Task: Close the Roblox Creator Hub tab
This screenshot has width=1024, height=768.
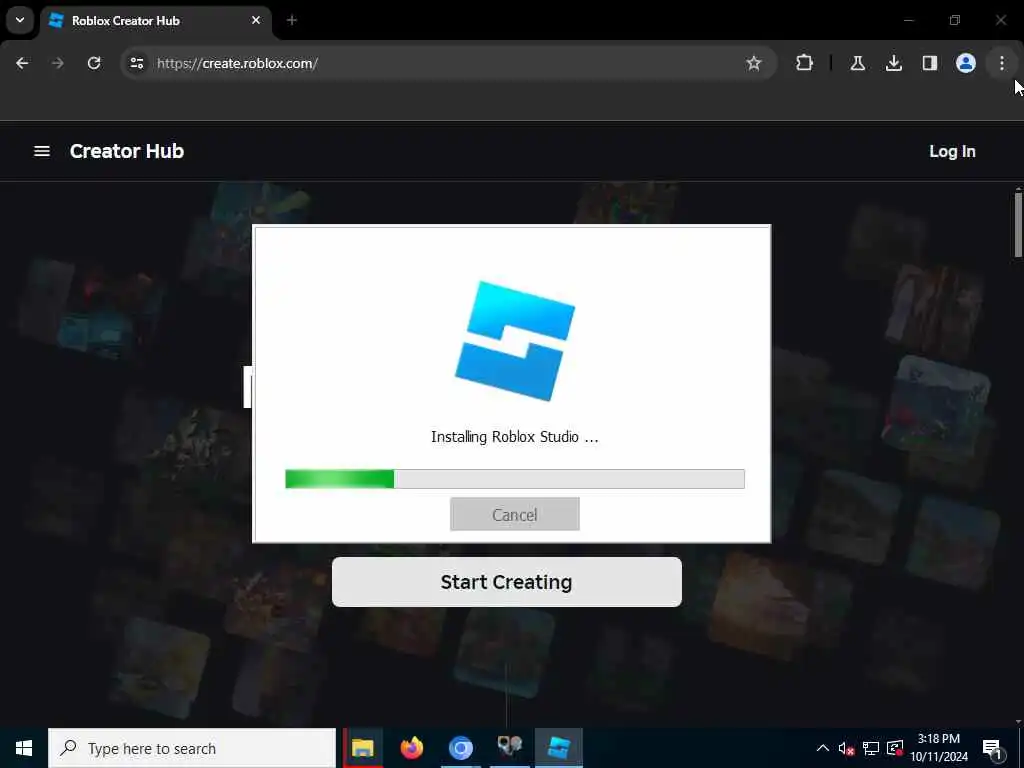Action: click(x=256, y=20)
